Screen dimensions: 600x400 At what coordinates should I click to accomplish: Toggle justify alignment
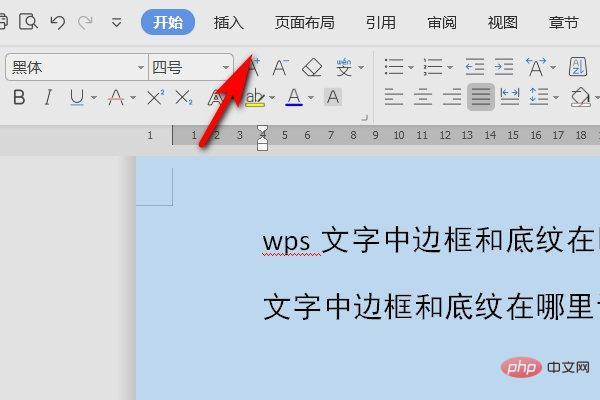pyautogui.click(x=481, y=97)
